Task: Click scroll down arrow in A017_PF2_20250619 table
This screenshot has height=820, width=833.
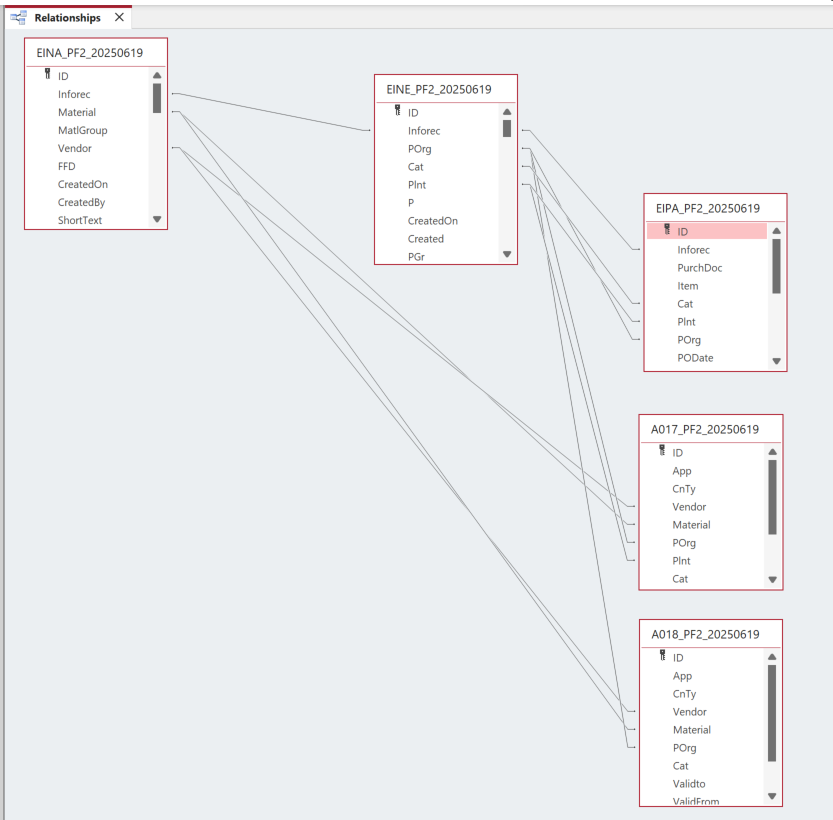Action: point(771,579)
